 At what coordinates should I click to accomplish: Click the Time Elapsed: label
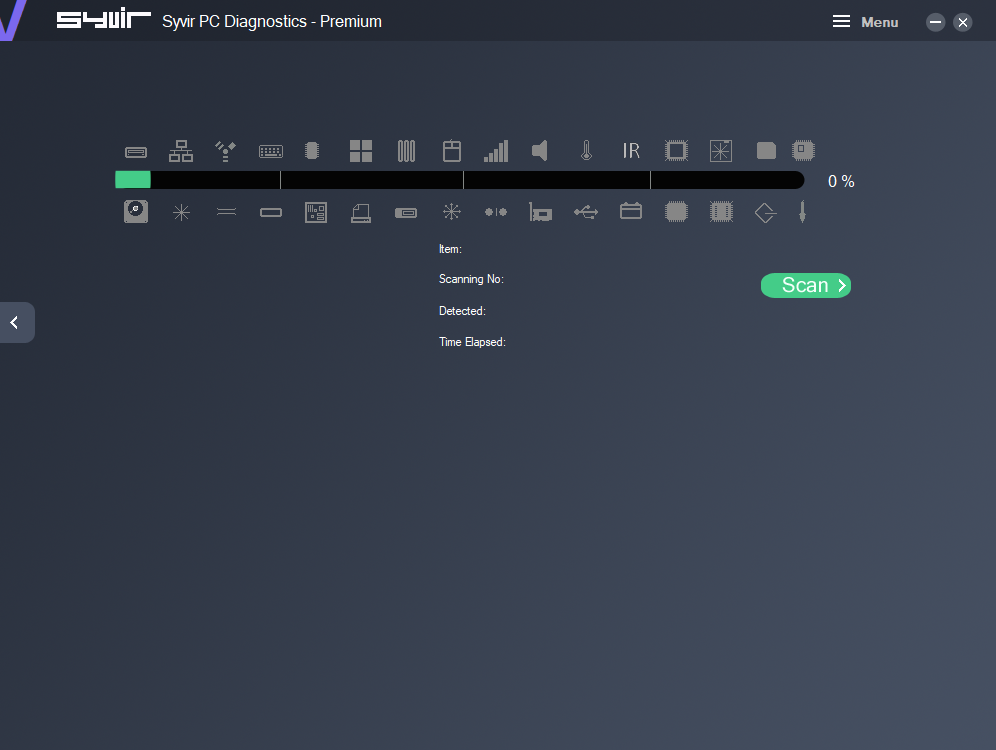tap(473, 342)
